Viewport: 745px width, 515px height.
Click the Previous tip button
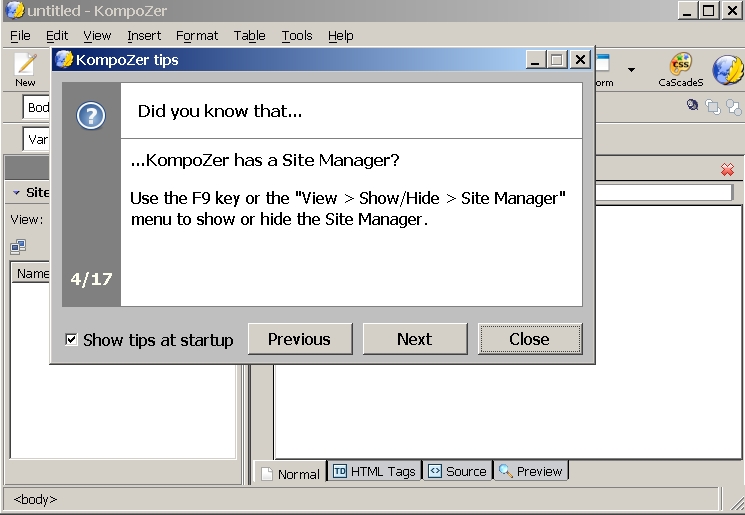[x=300, y=339]
